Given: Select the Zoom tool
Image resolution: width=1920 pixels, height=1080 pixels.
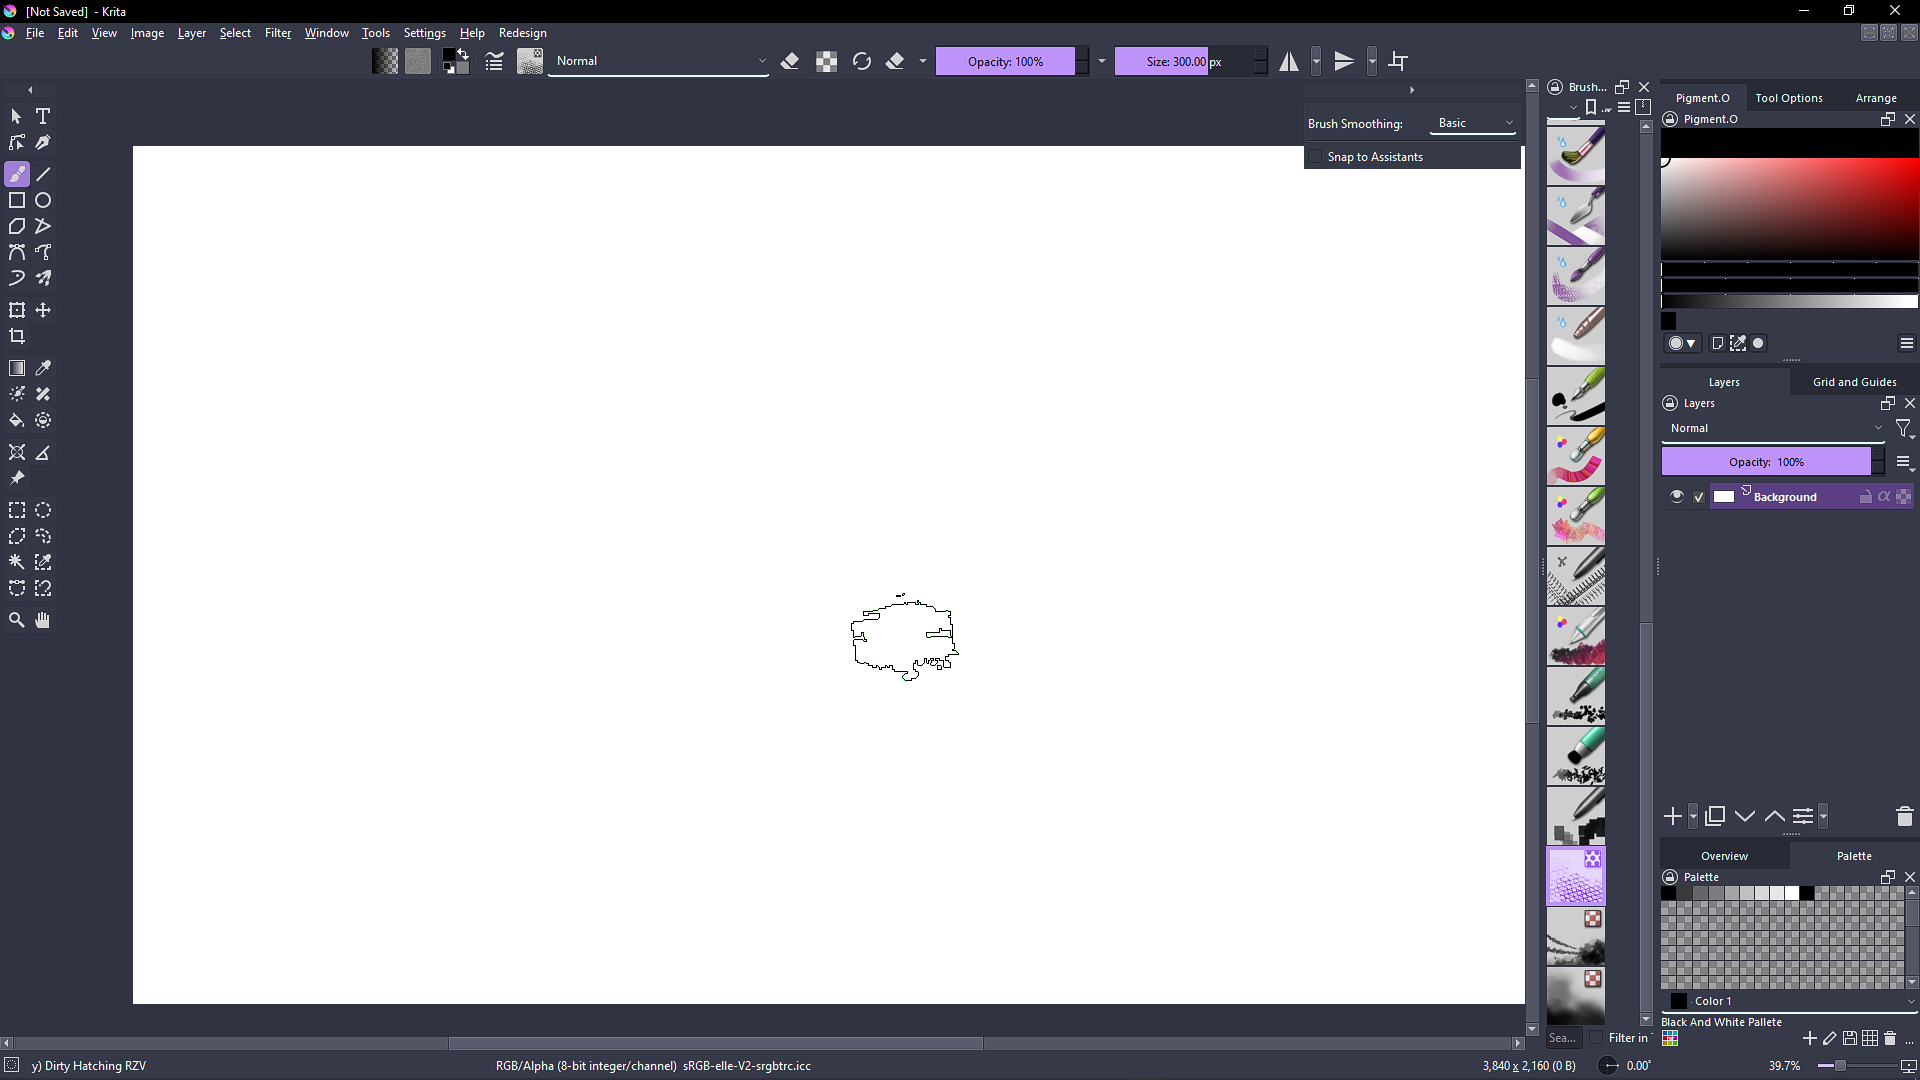Looking at the screenshot, I should (x=17, y=621).
